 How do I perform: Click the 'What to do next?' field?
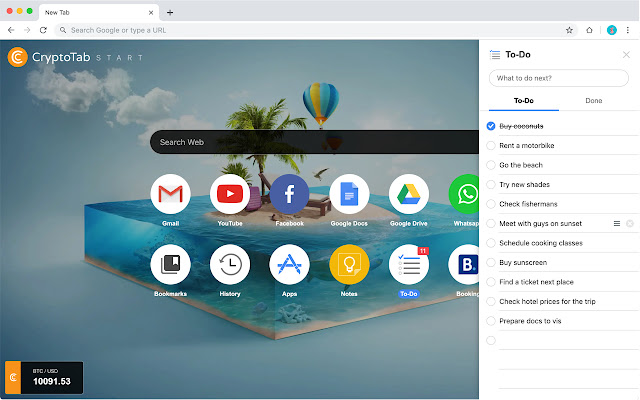[559, 78]
